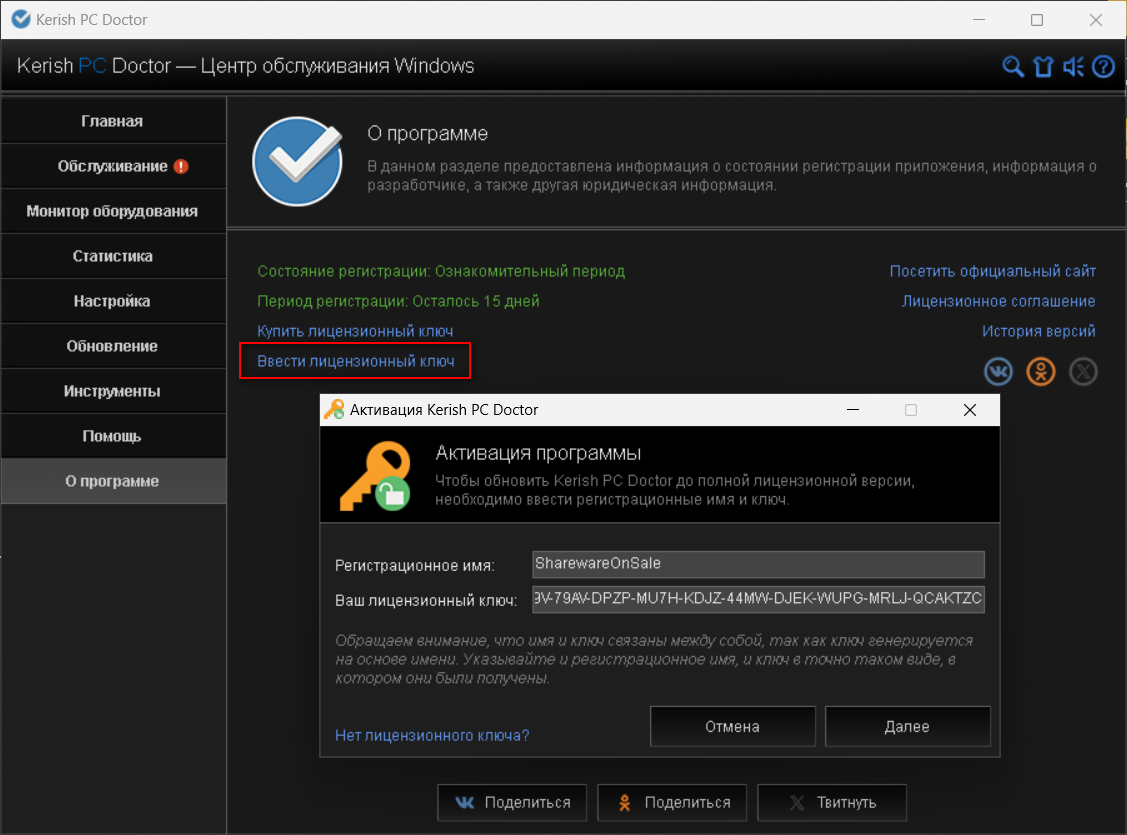Go to Монитор оборудования
1127x835 pixels.
click(113, 211)
